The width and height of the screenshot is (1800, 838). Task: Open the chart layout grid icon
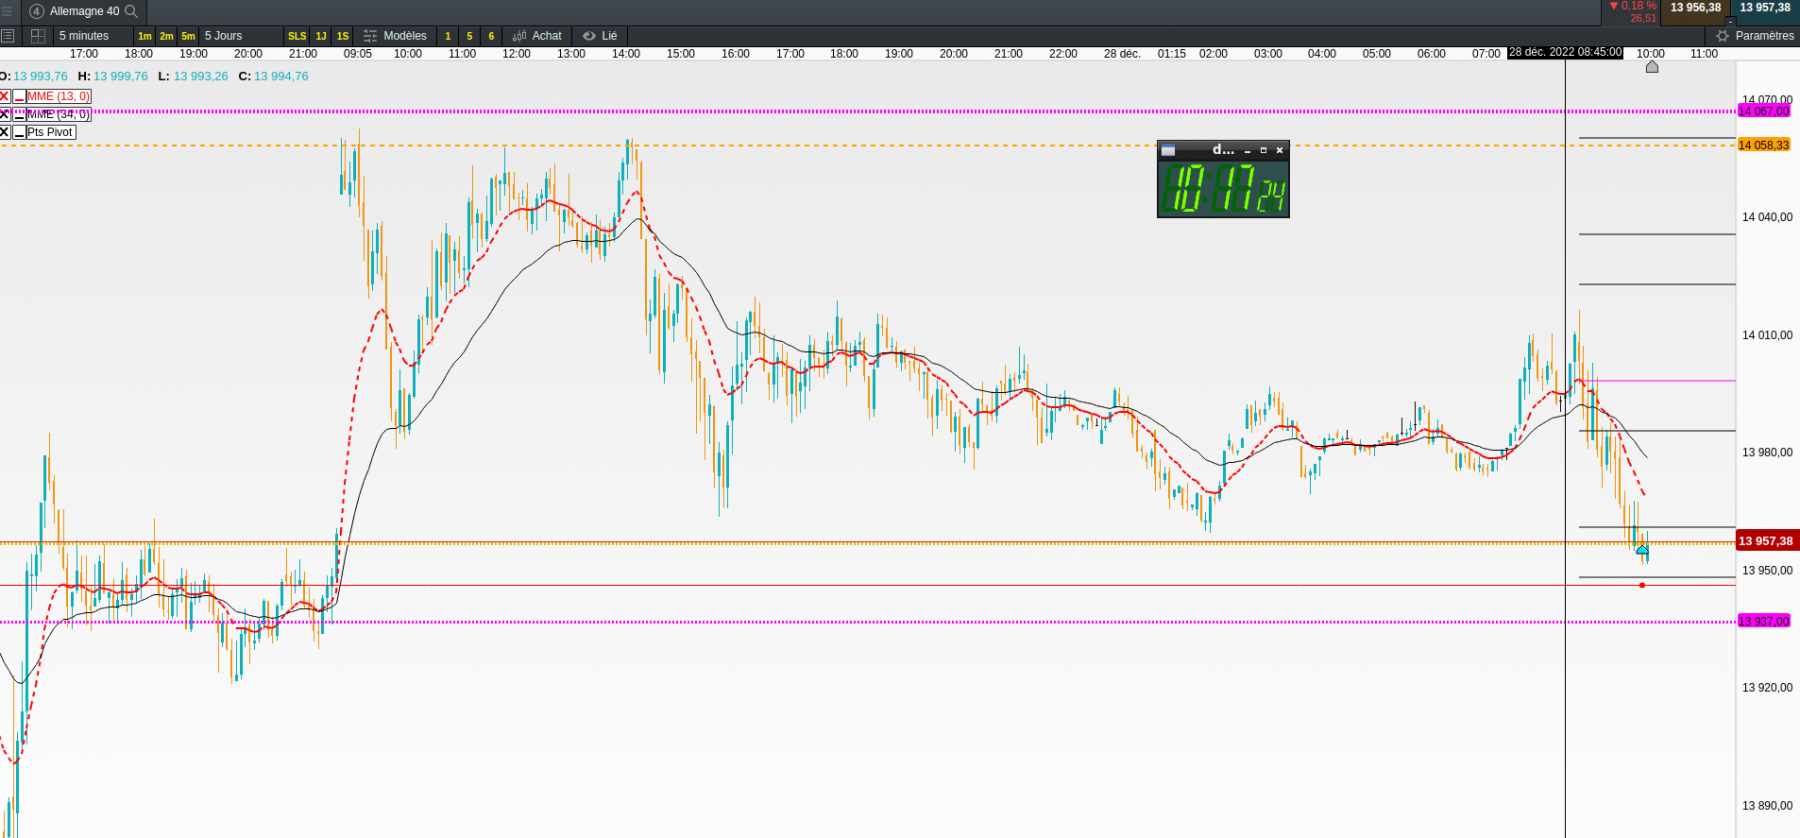(38, 36)
